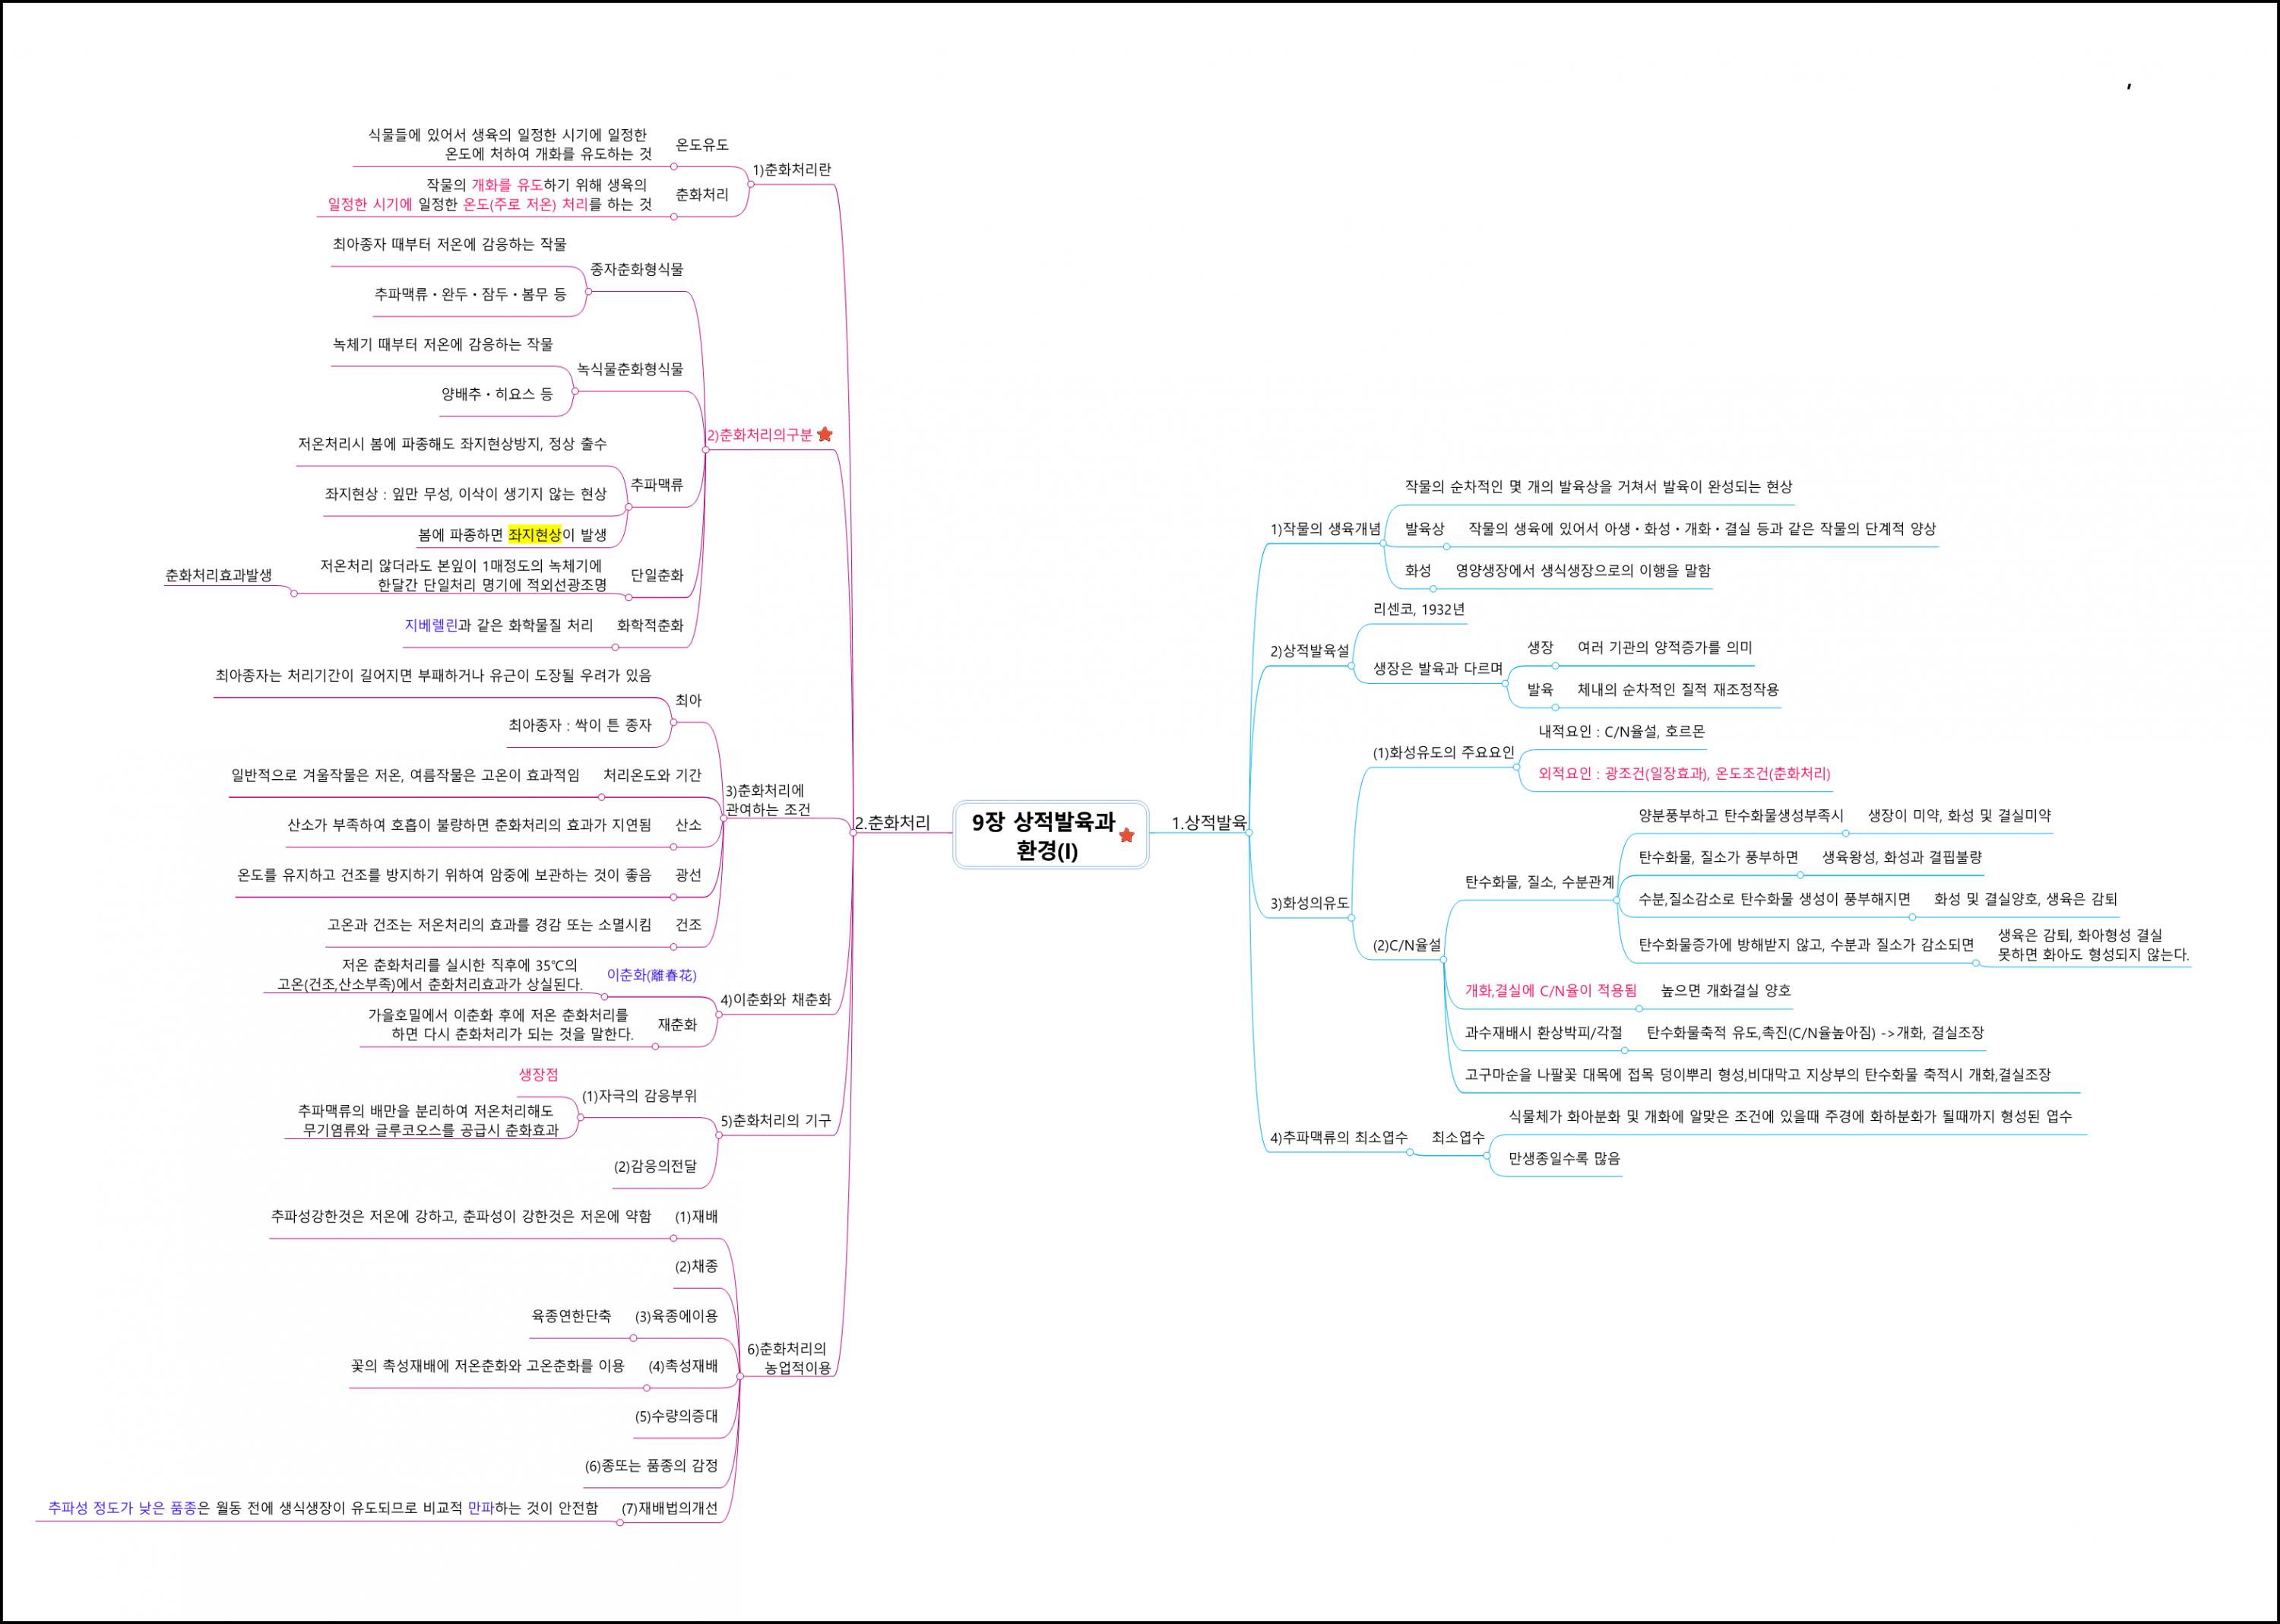Screen dimensions: 2280x1624
Task: Select the 광선 node
Action: click(688, 875)
